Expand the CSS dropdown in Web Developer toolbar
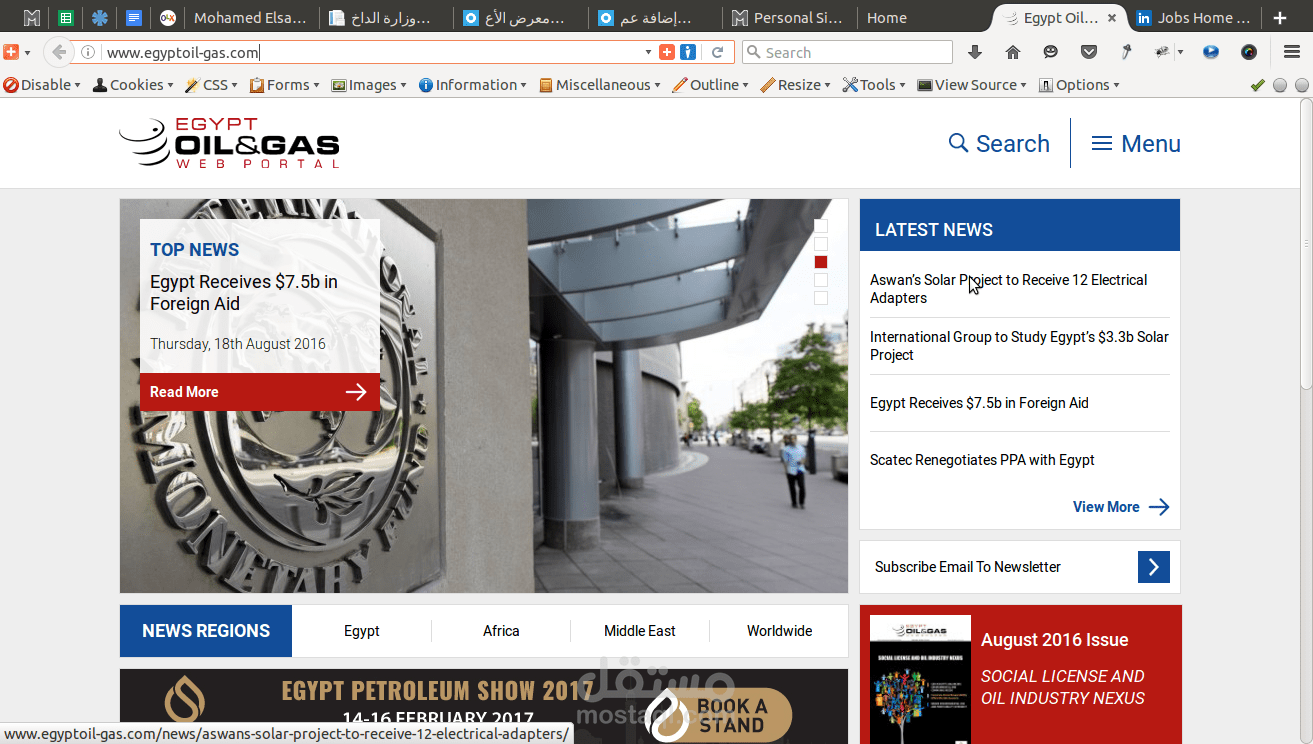 210,85
